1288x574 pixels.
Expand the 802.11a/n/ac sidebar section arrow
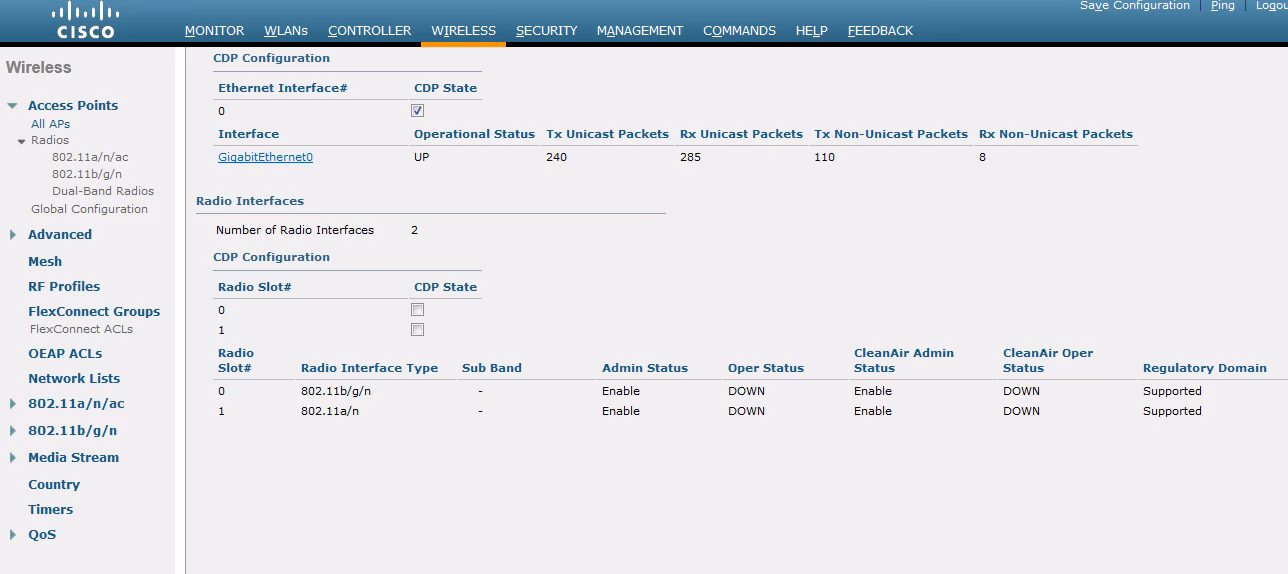pos(12,404)
